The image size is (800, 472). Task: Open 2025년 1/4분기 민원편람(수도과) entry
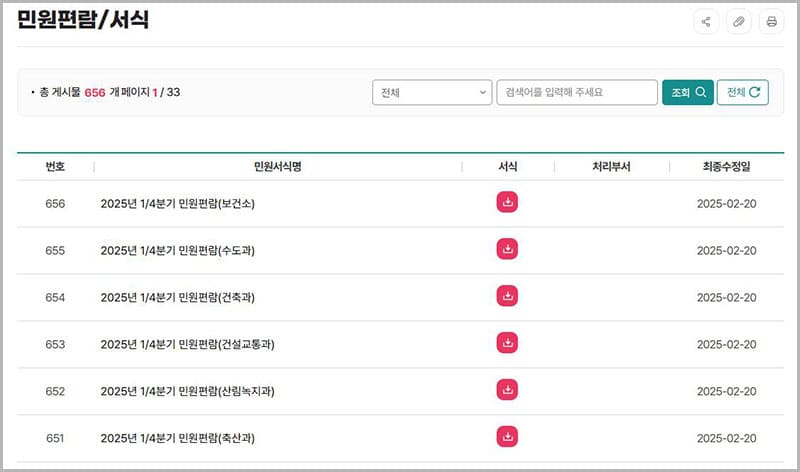[177, 251]
